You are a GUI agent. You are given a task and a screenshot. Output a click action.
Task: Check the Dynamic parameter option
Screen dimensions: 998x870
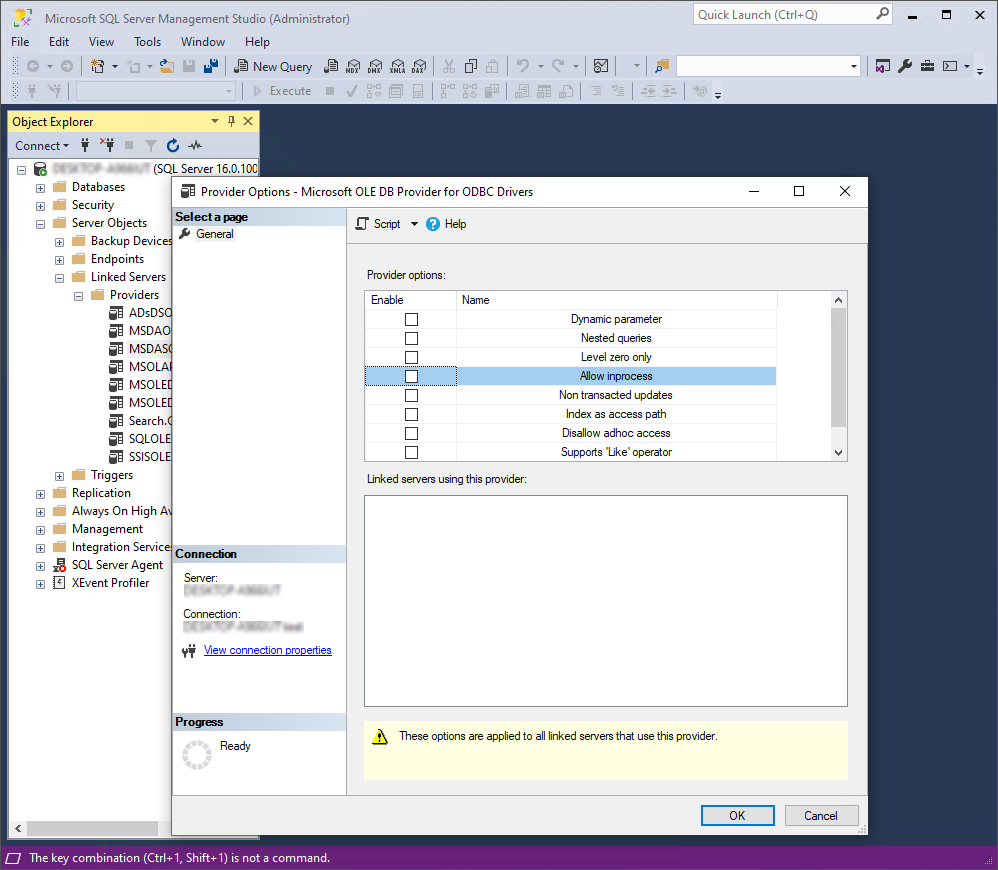point(411,318)
